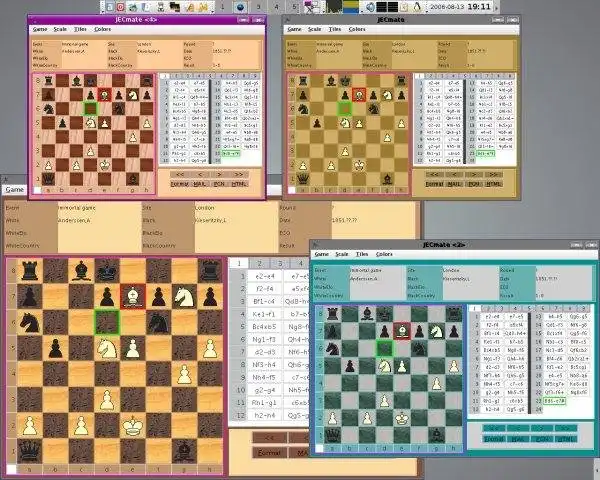Click the MAIL button in the tan JECmate window

pos(454,184)
